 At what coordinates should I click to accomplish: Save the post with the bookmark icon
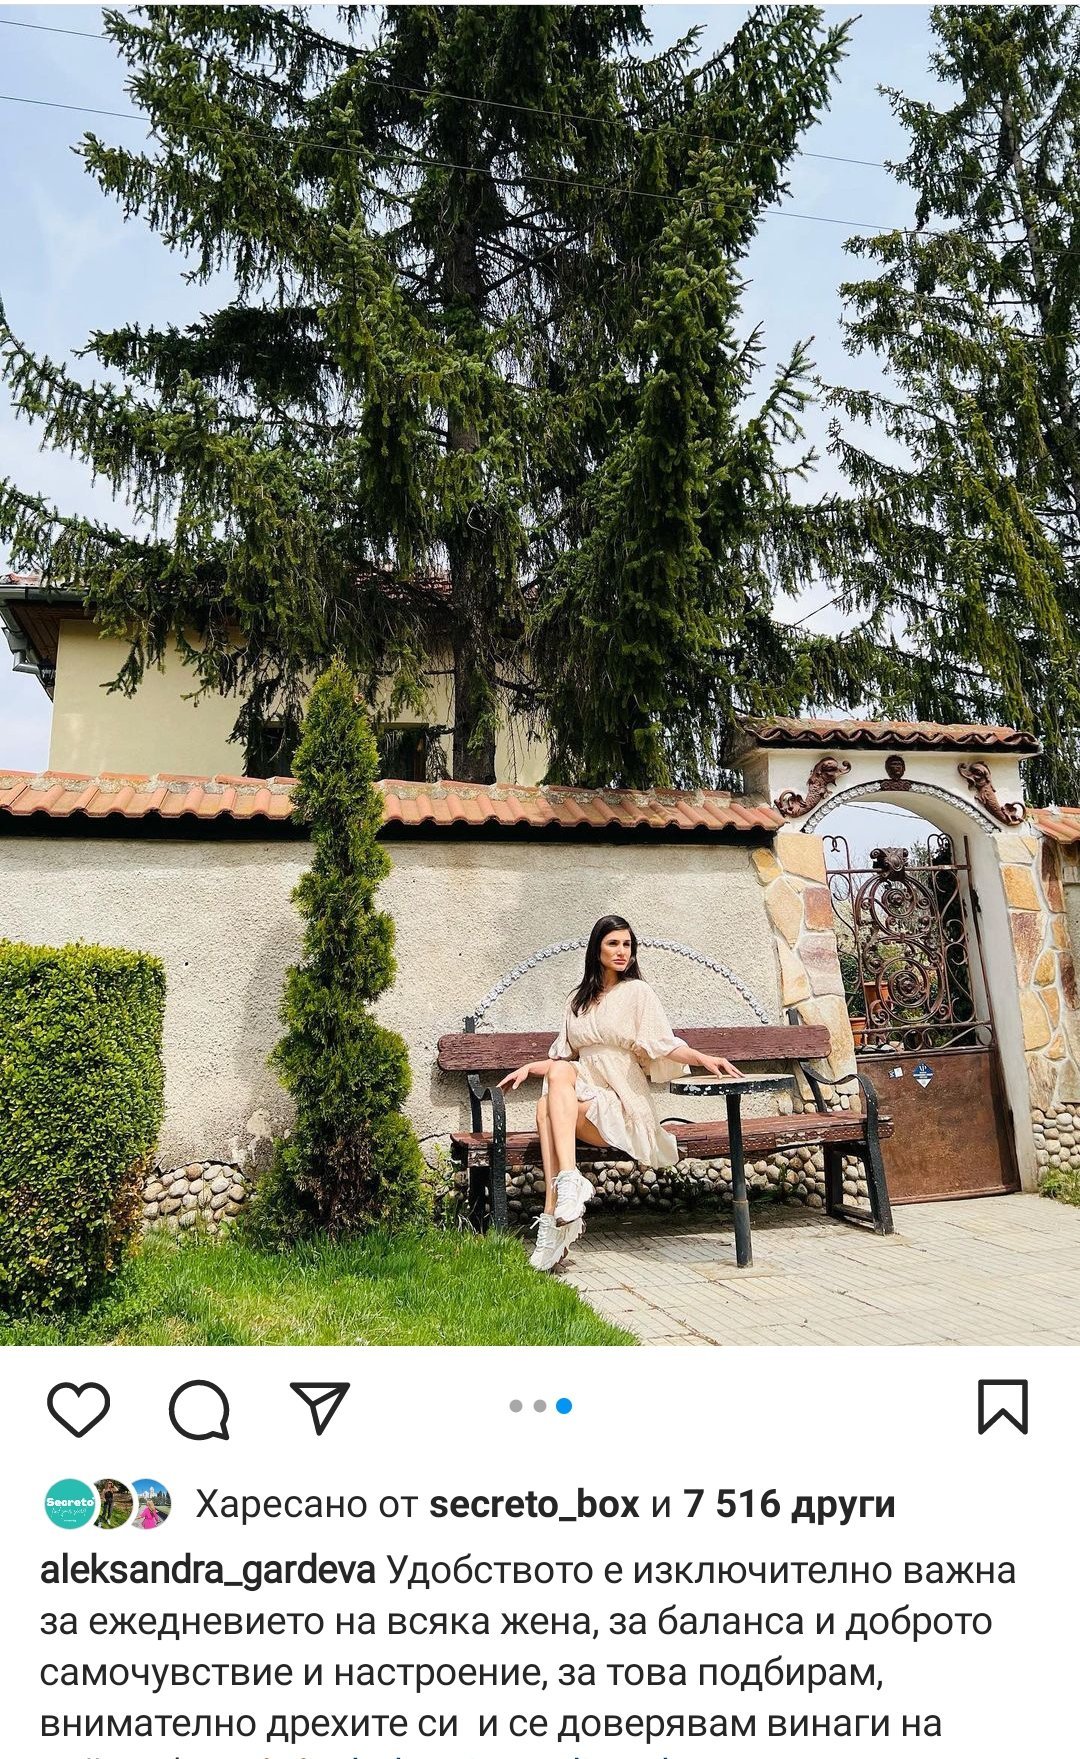[x=1002, y=1407]
